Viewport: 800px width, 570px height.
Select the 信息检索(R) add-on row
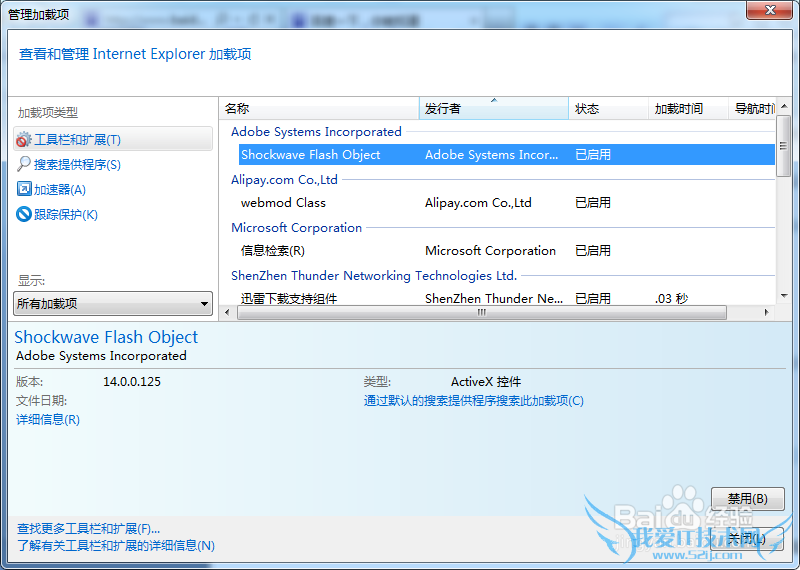pos(507,251)
